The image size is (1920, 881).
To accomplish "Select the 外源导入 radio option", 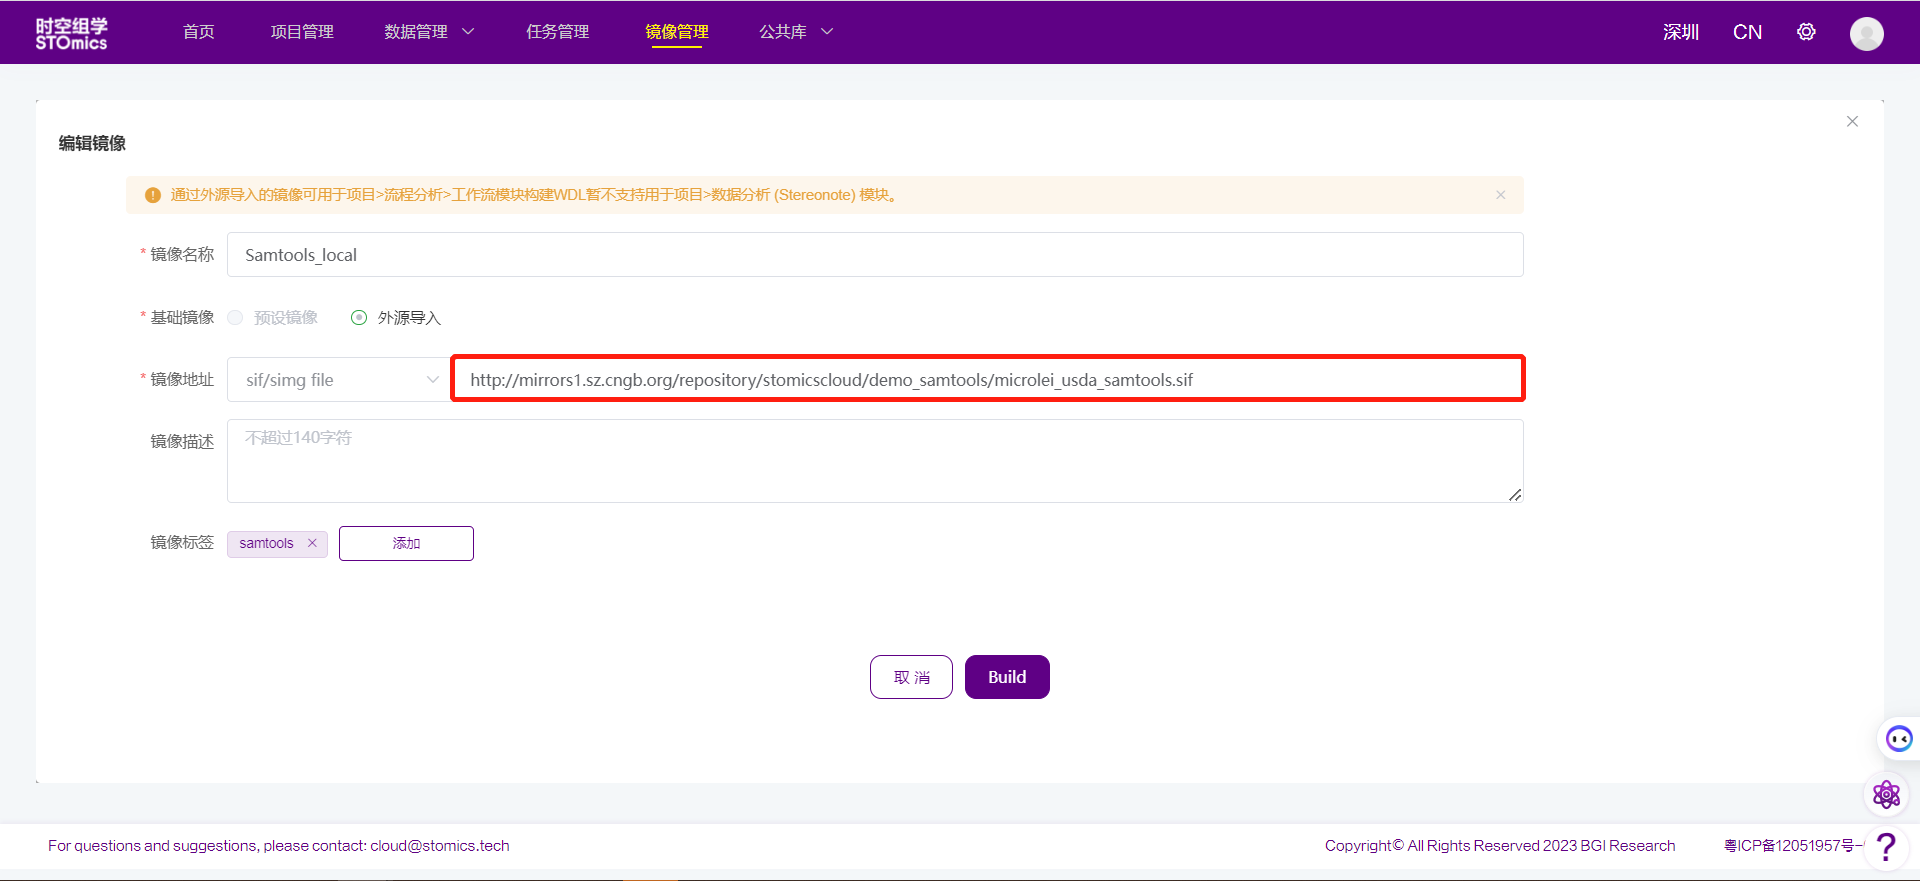I will [x=359, y=318].
